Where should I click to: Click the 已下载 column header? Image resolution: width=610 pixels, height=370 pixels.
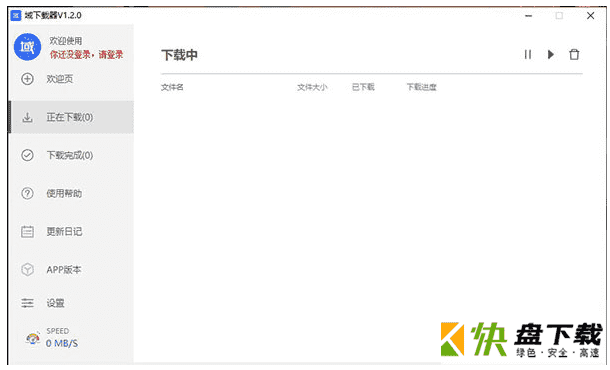tap(363, 87)
